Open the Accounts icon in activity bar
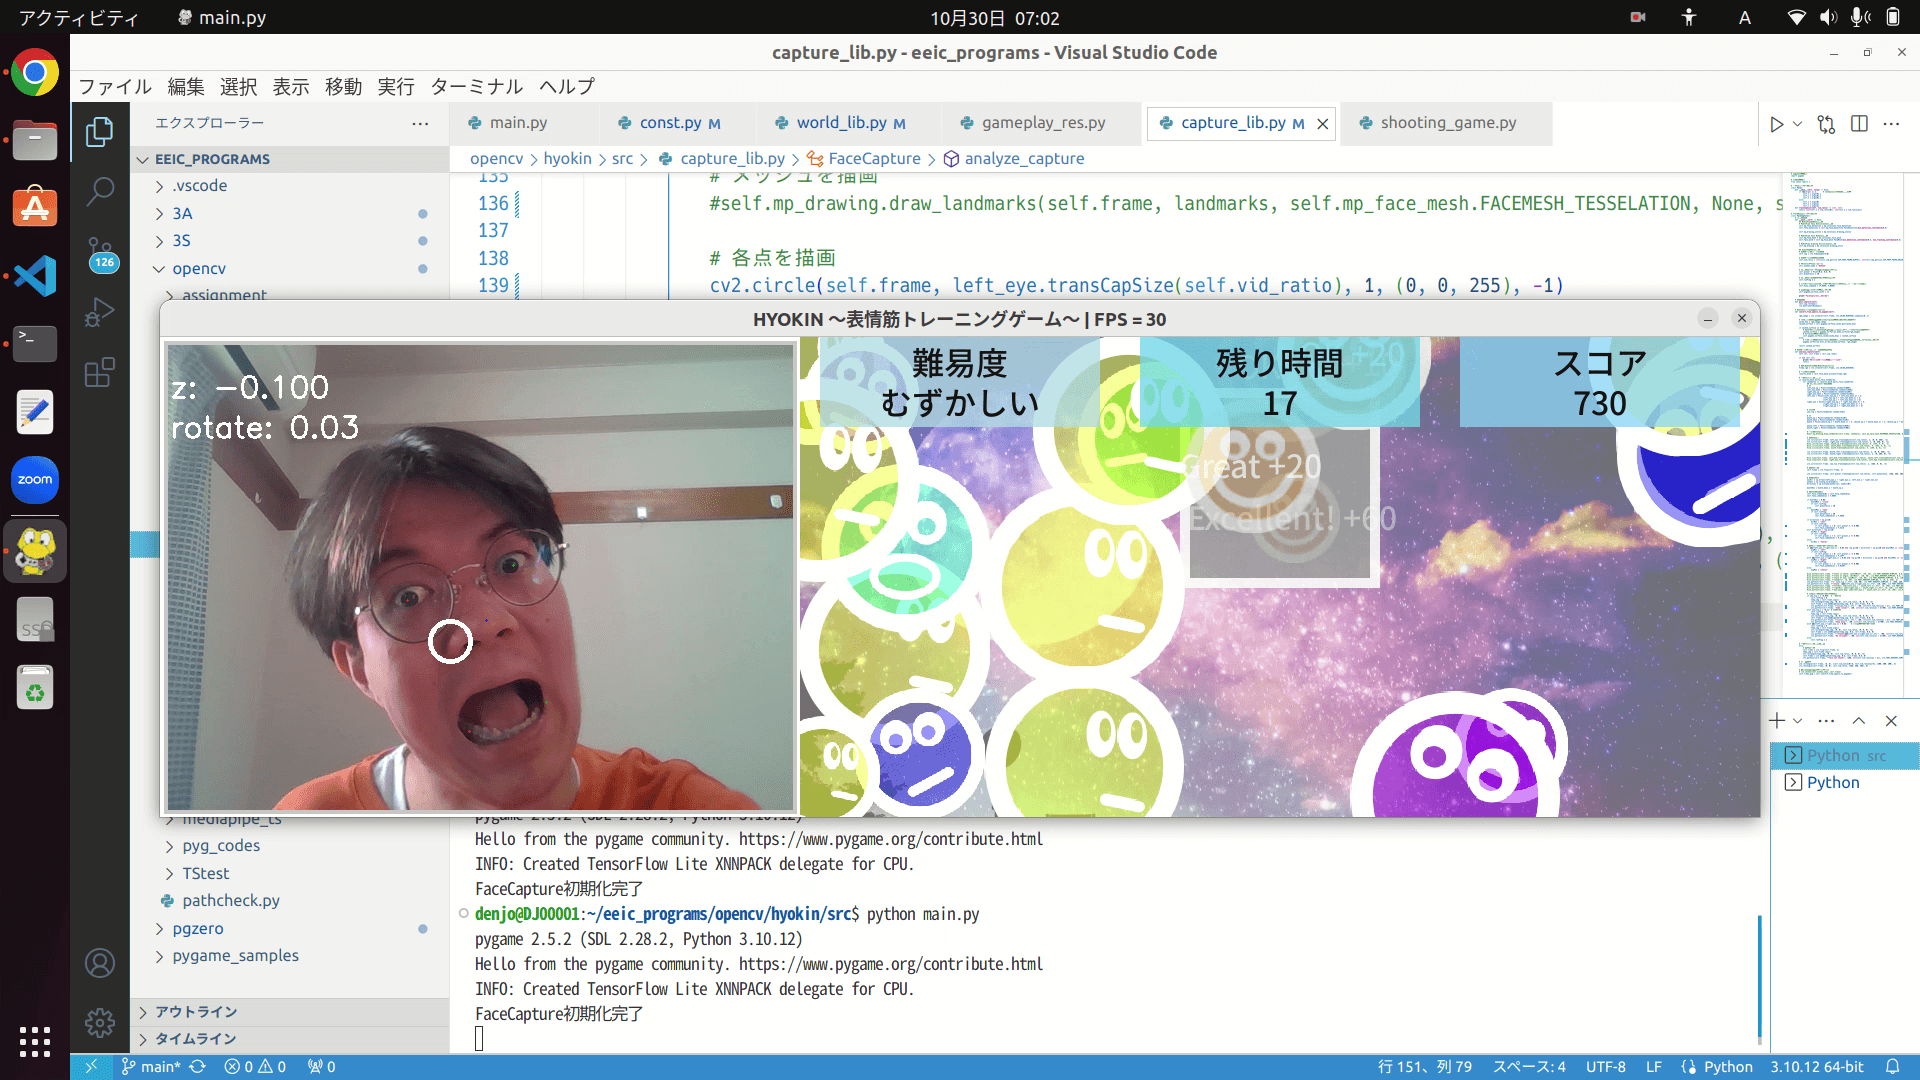Screen dimensions: 1920x1080 point(100,963)
